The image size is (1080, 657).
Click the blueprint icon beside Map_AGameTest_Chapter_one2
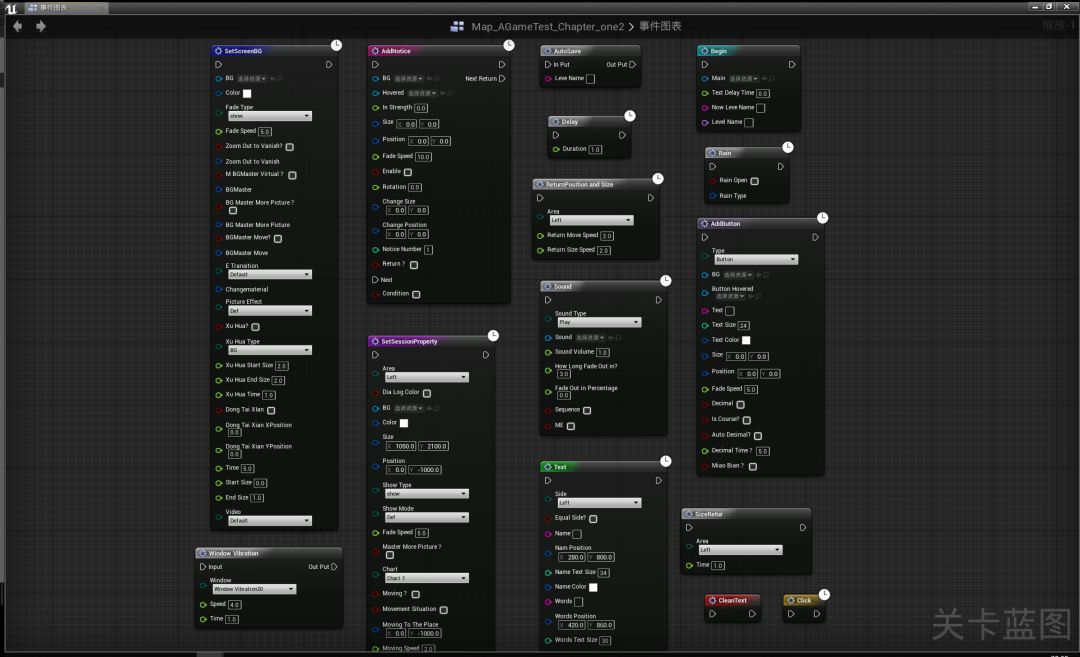(x=457, y=26)
